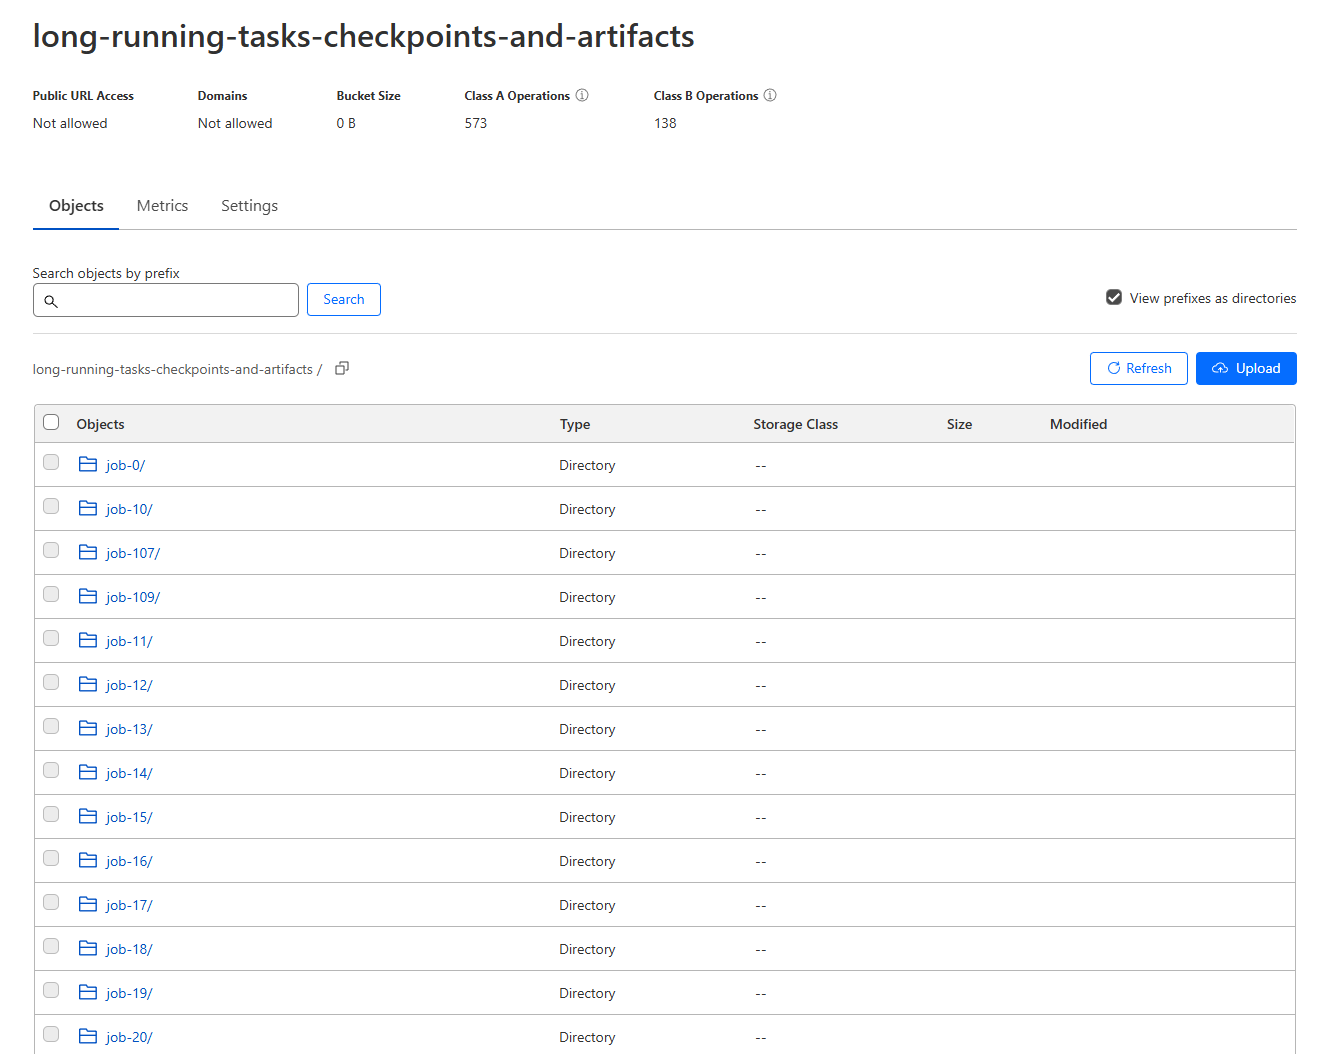Open the job-20/ directory link

coord(129,1037)
